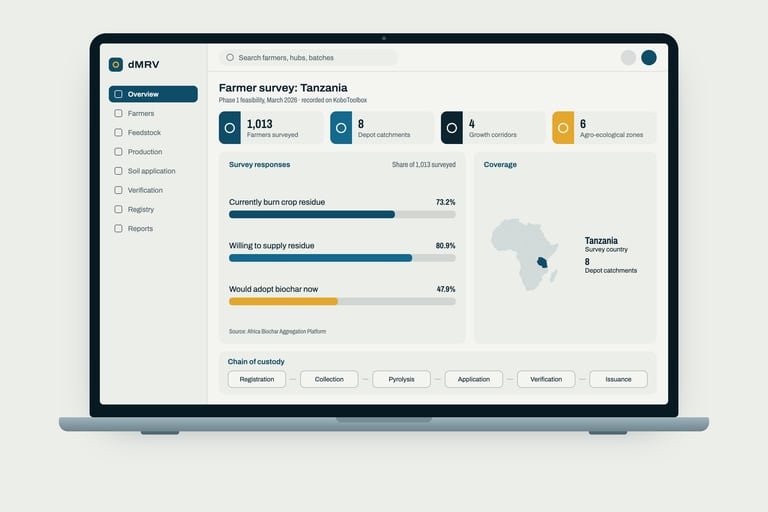The image size is (768, 512).
Task: Click Share of 1,013 surveyed text
Action: [424, 165]
